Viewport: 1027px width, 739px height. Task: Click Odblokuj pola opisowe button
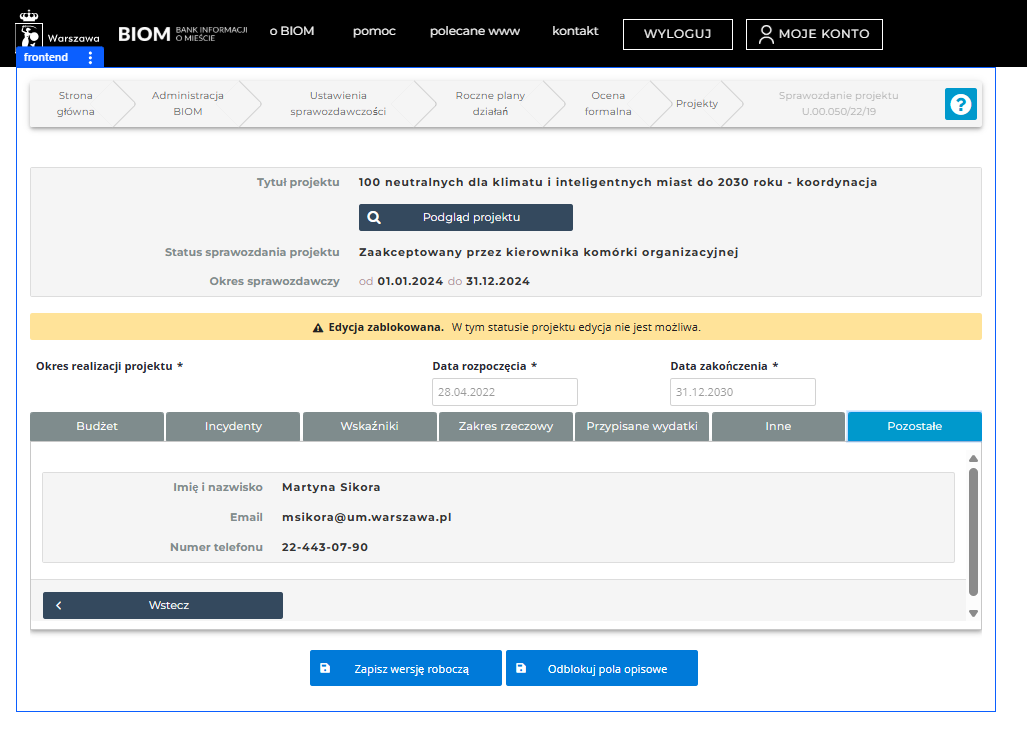tap(601, 668)
